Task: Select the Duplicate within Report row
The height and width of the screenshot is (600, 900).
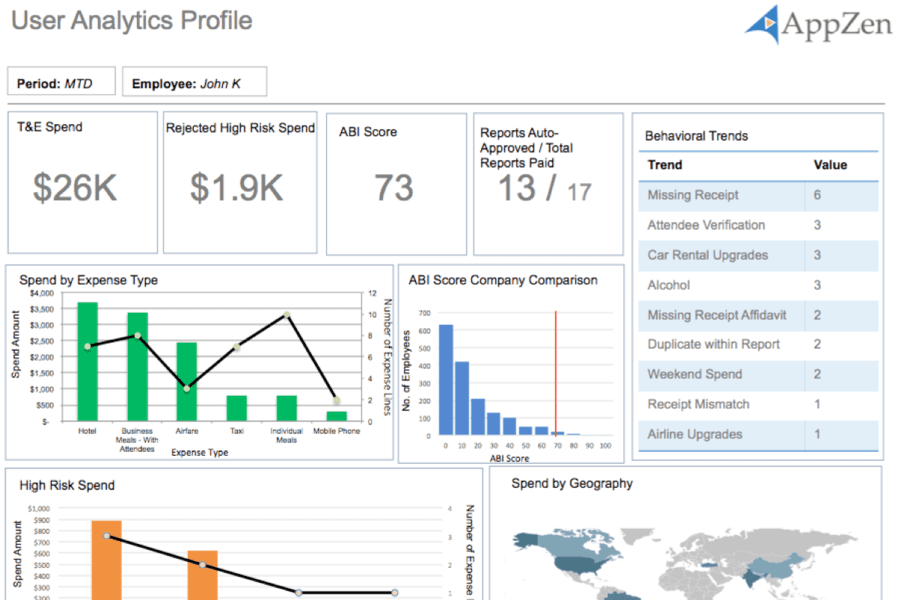Action: 758,344
